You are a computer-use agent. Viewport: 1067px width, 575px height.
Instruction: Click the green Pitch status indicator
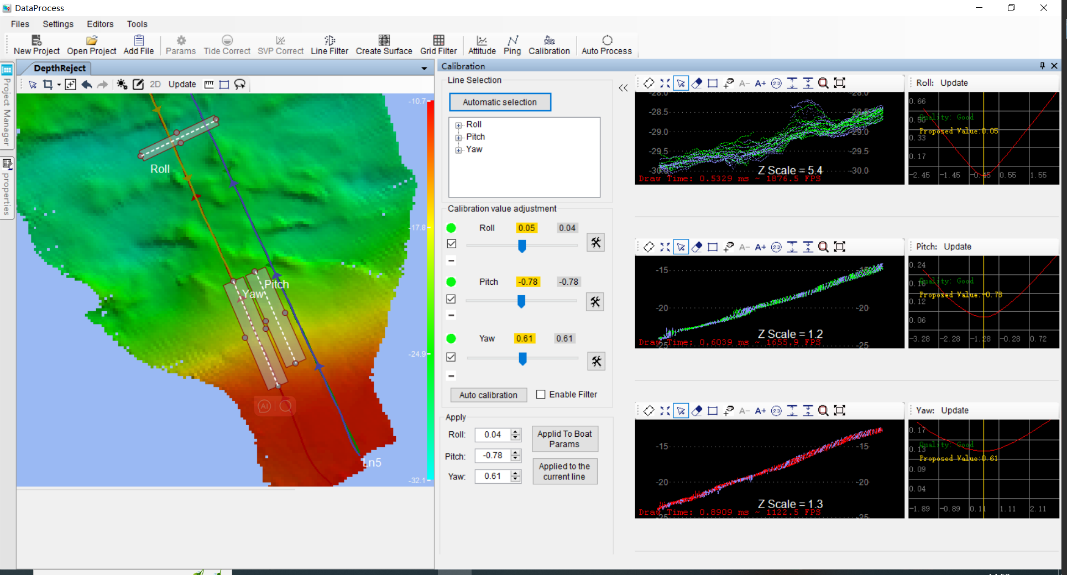click(x=451, y=282)
